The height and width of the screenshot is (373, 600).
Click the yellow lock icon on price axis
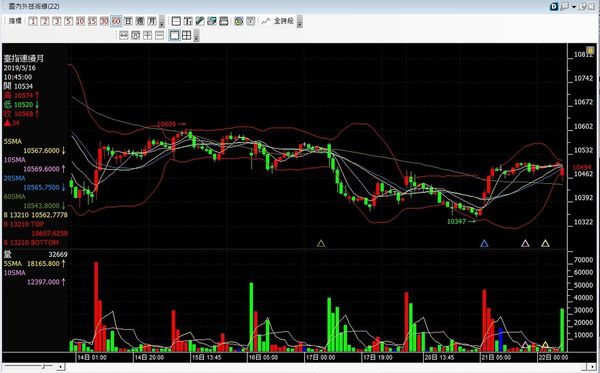[590, 50]
